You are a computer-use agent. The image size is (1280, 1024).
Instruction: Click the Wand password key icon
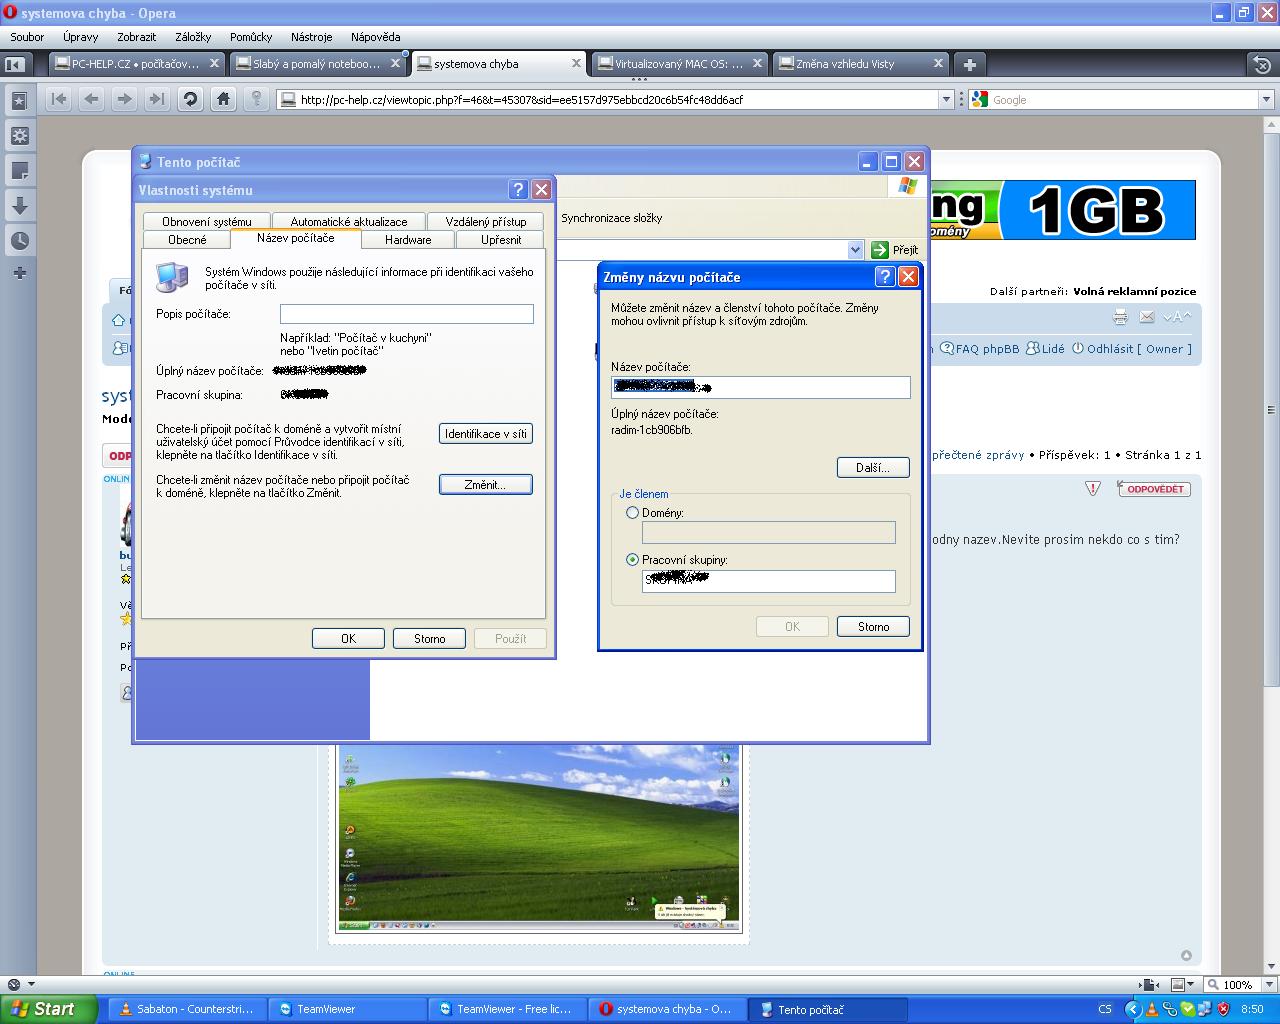[x=256, y=99]
